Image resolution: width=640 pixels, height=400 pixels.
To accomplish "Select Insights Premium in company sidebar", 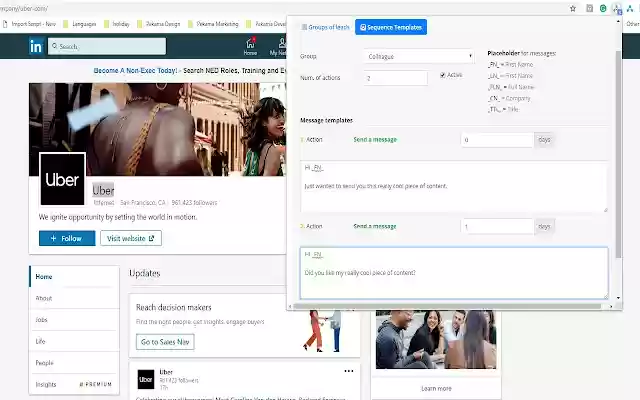I will pyautogui.click(x=74, y=384).
